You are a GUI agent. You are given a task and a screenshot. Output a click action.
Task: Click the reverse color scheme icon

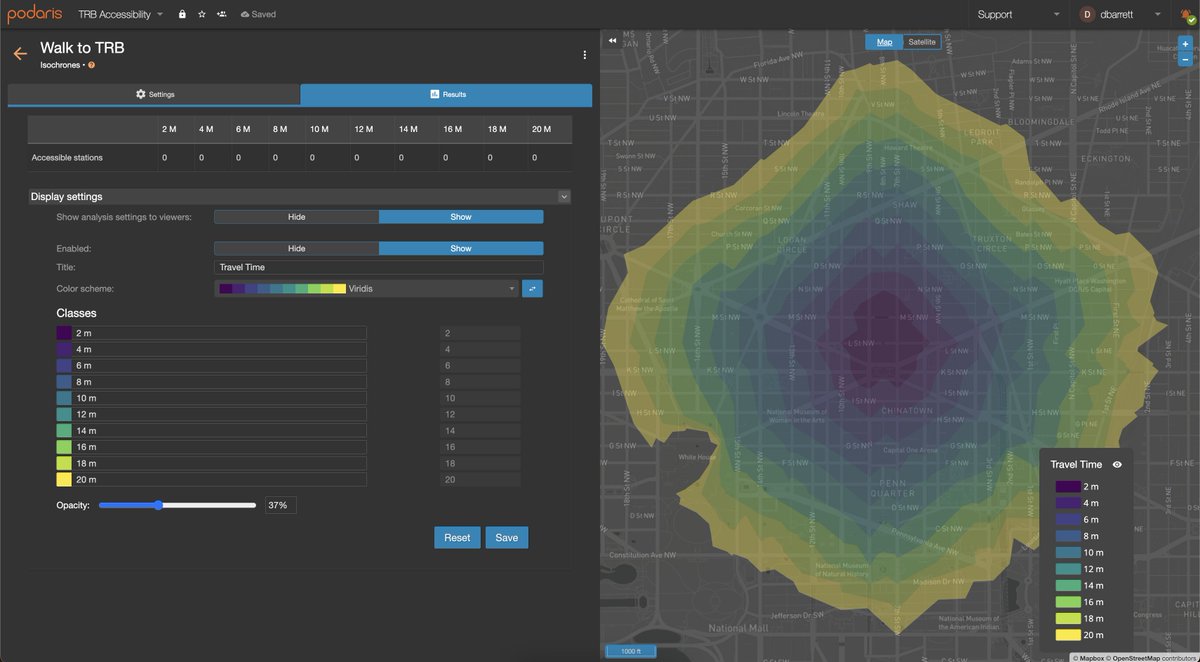[533, 288]
